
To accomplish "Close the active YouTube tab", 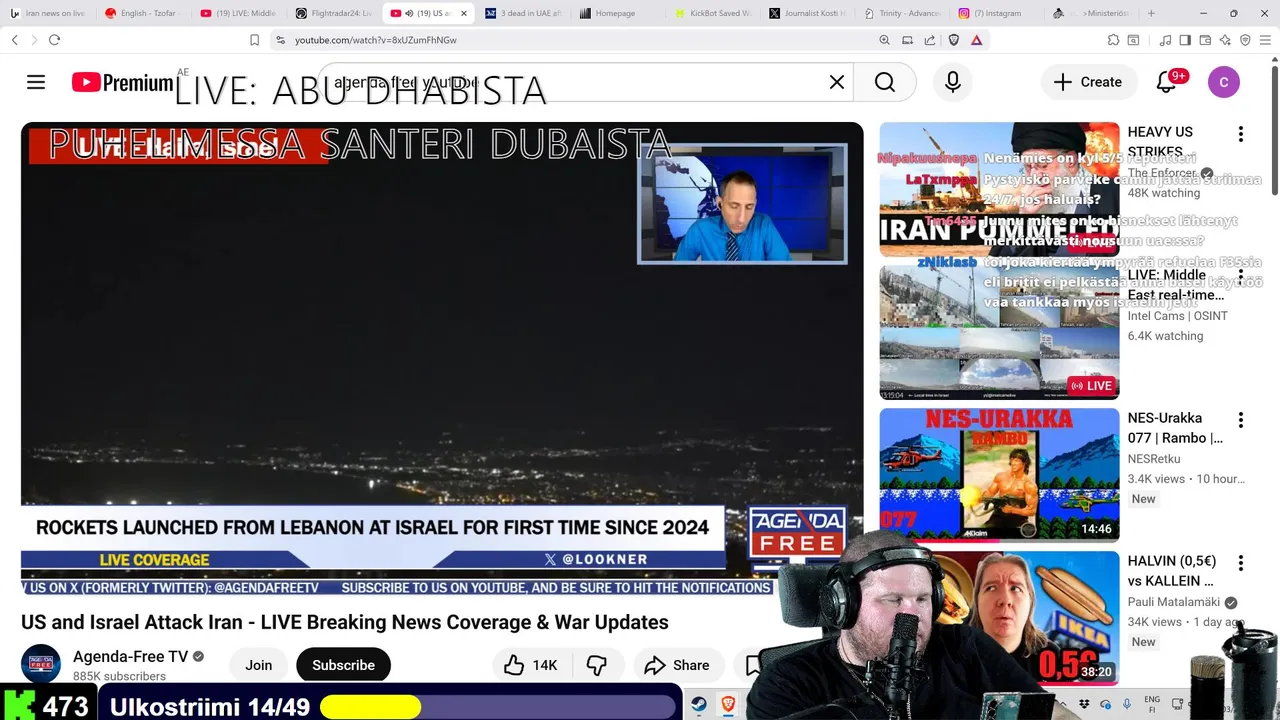I will (463, 13).
